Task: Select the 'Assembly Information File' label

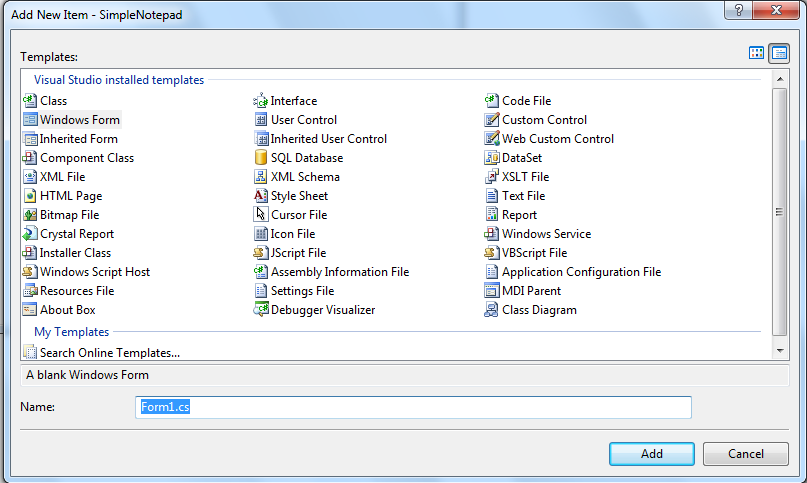Action: 340,272
